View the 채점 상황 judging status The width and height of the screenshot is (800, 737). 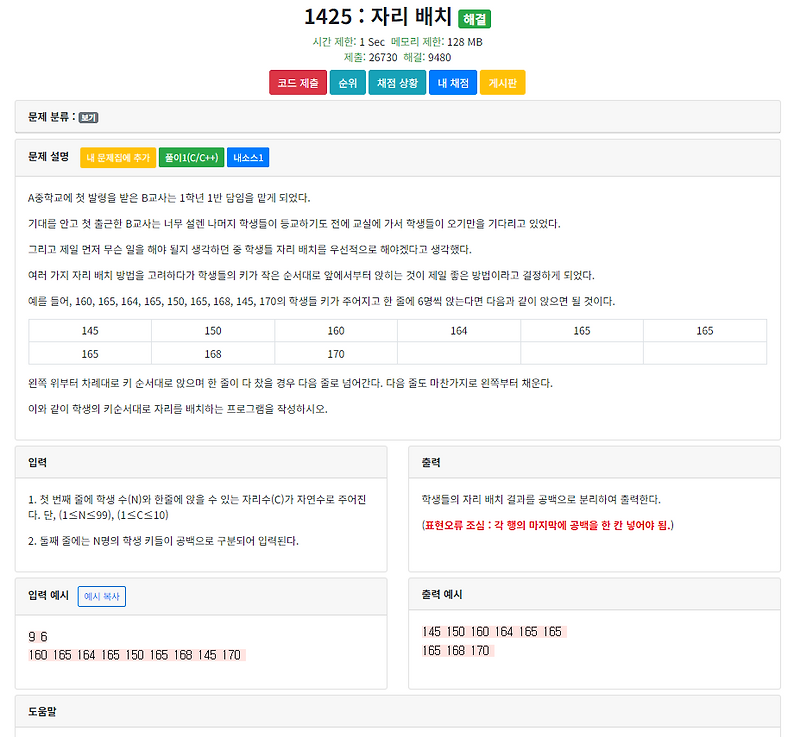click(396, 83)
